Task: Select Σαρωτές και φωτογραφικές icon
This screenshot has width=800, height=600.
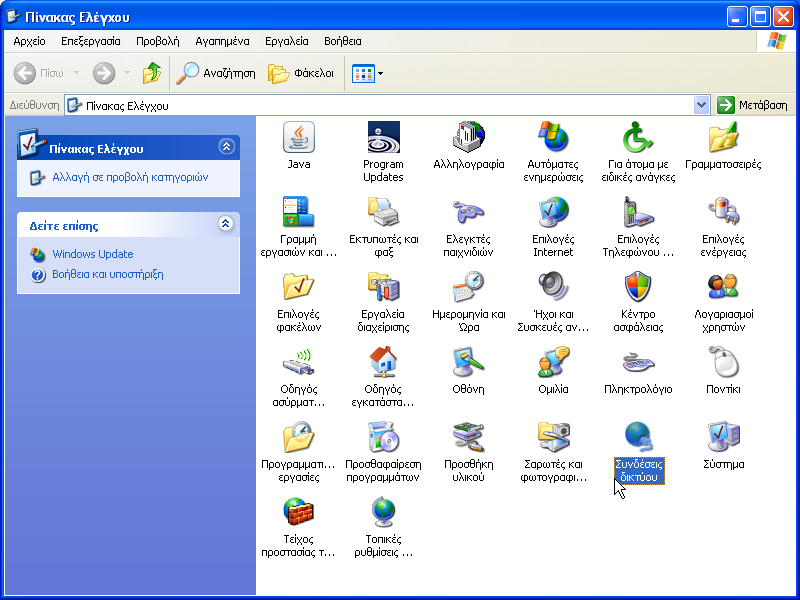Action: [x=553, y=438]
